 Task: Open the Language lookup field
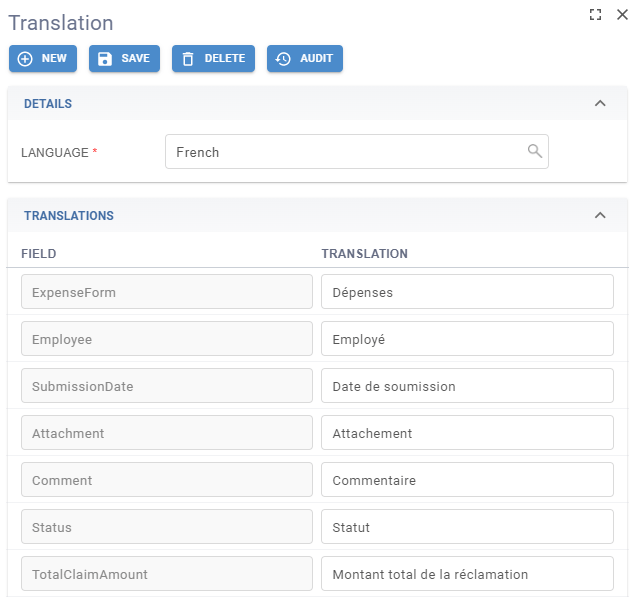point(345,152)
